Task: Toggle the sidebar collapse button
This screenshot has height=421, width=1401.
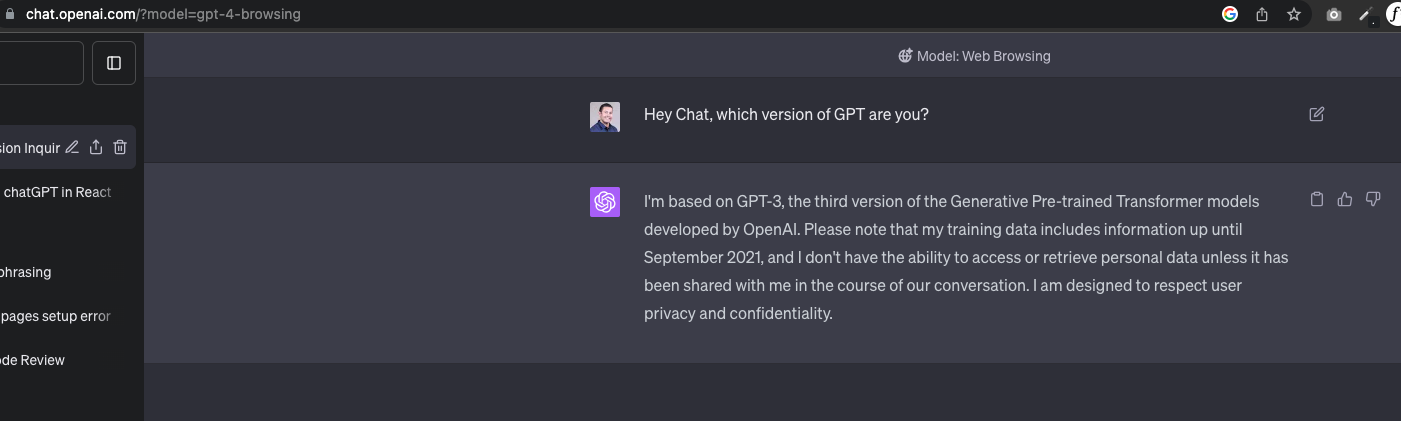Action: [x=114, y=63]
